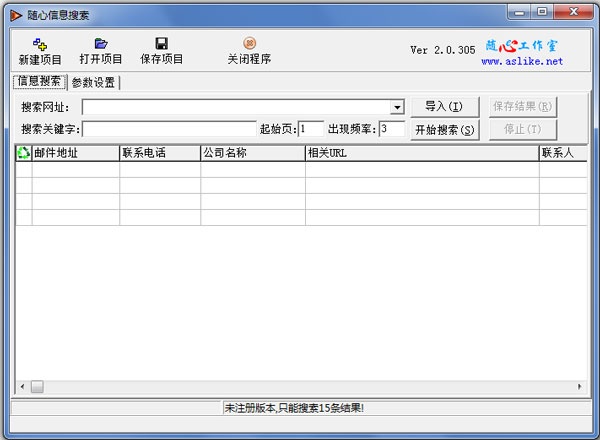This screenshot has width=600, height=440.
Task: Visit the www.aslike.net link
Action: click(522, 61)
